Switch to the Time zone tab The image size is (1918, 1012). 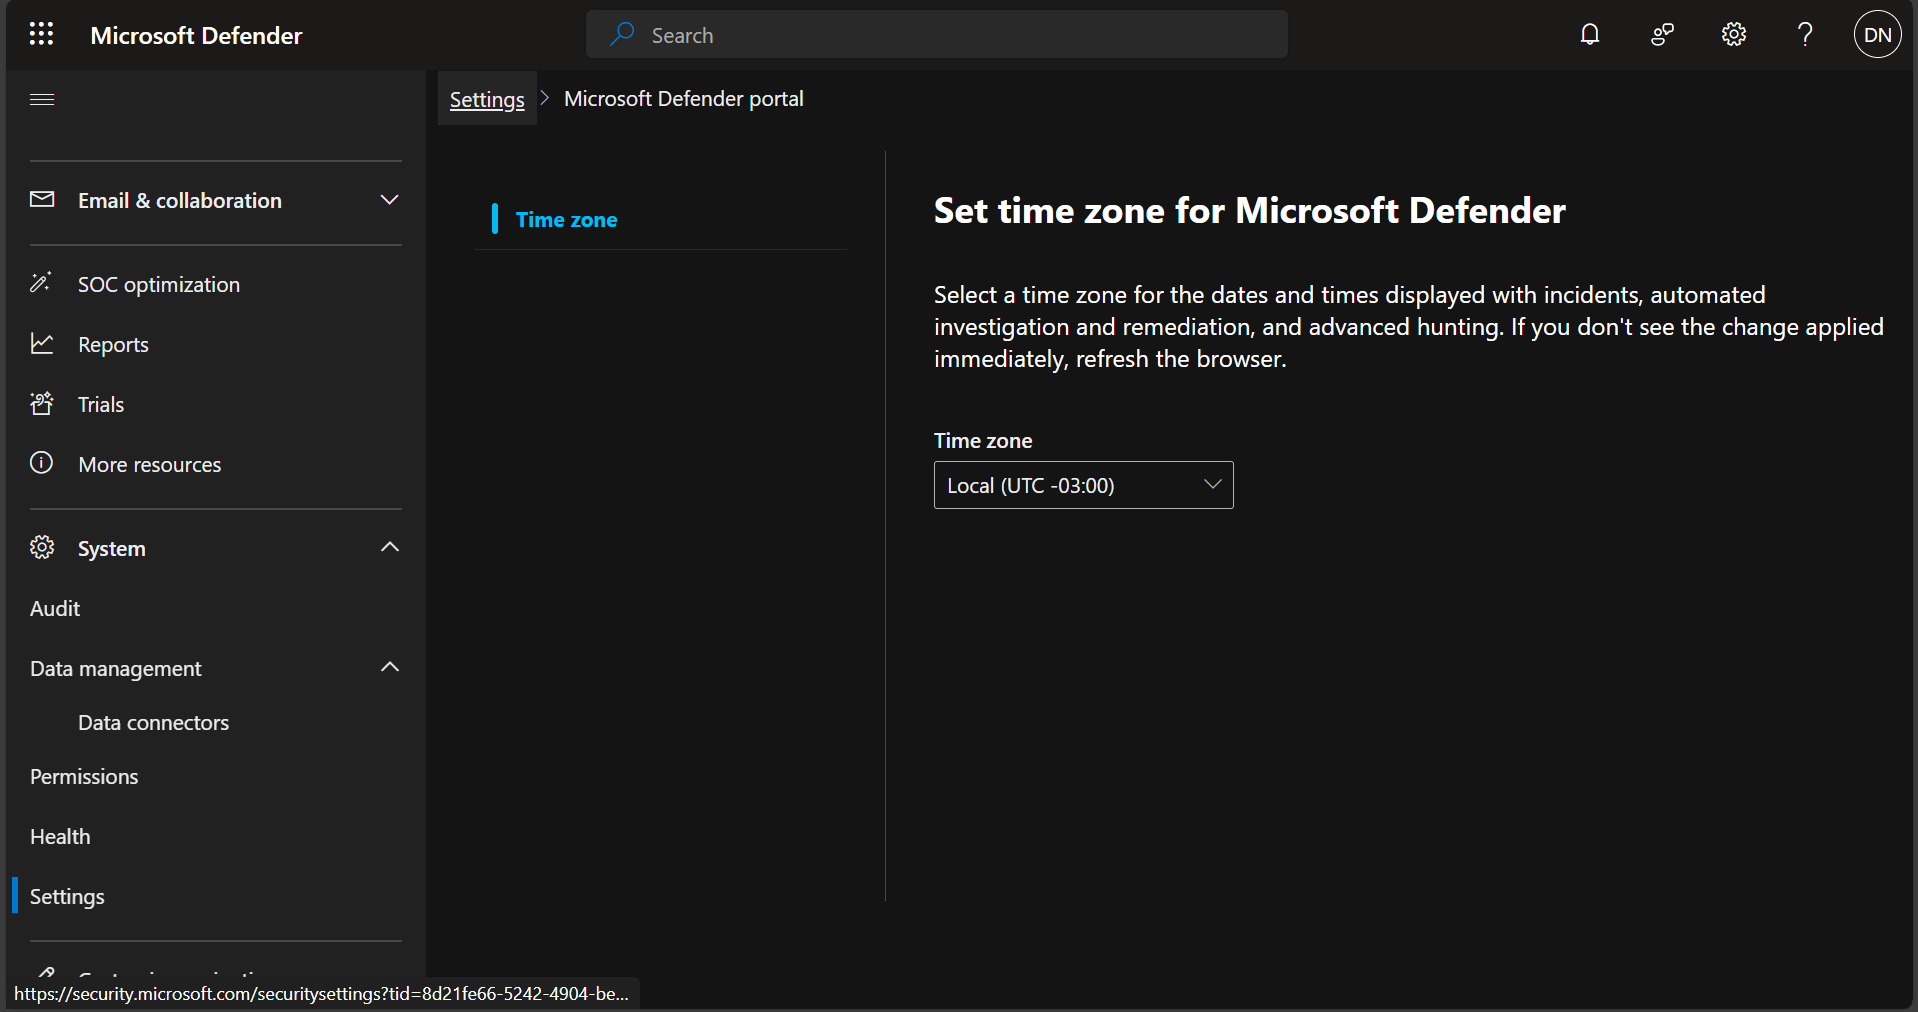coord(566,219)
